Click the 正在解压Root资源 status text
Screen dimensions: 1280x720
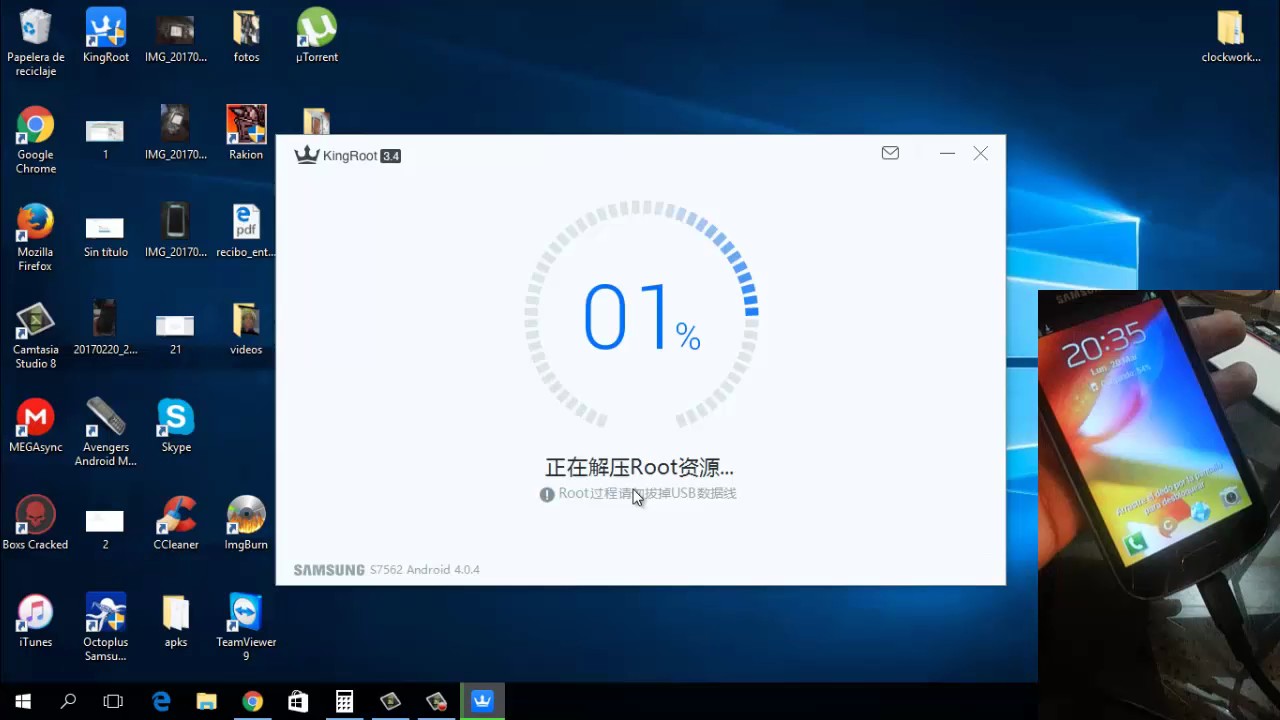[639, 467]
